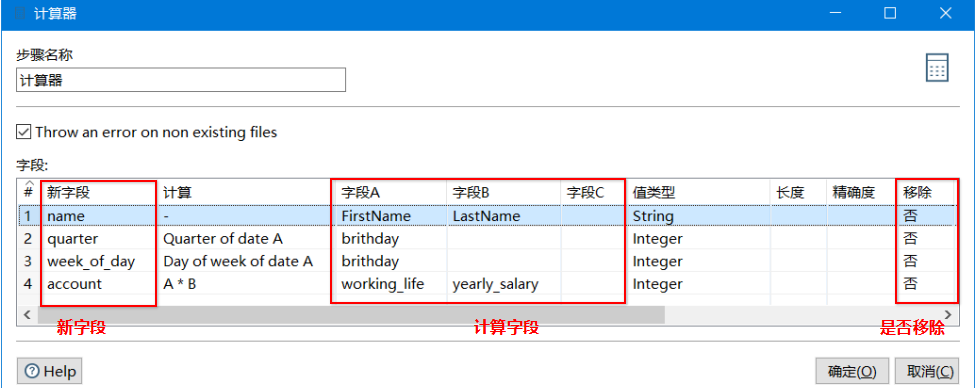Click the Help button
978x388 pixels.
coord(50,372)
